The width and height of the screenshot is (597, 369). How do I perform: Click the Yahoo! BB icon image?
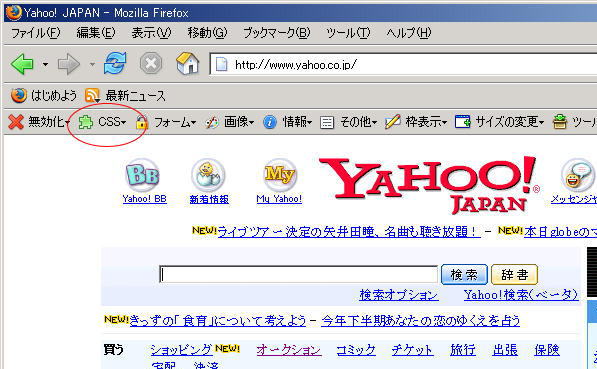coord(142,175)
